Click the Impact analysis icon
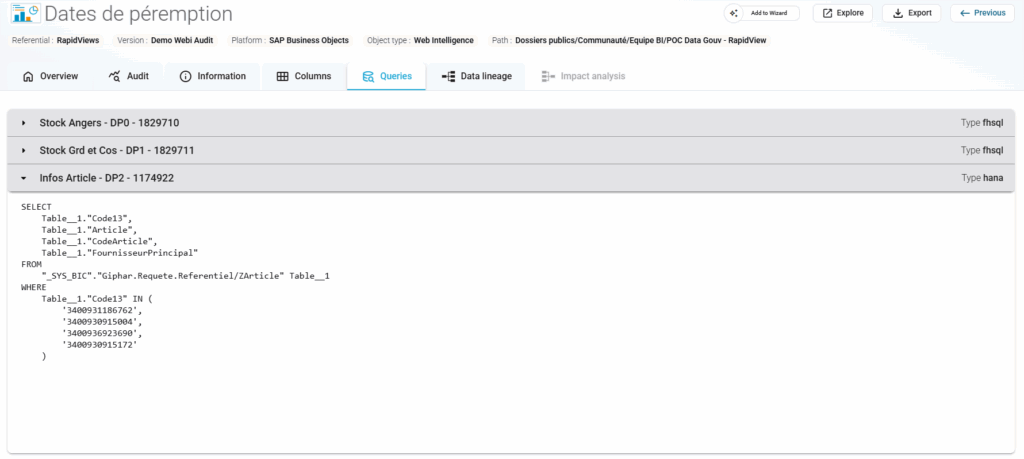The height and width of the screenshot is (459, 1024). (x=548, y=76)
